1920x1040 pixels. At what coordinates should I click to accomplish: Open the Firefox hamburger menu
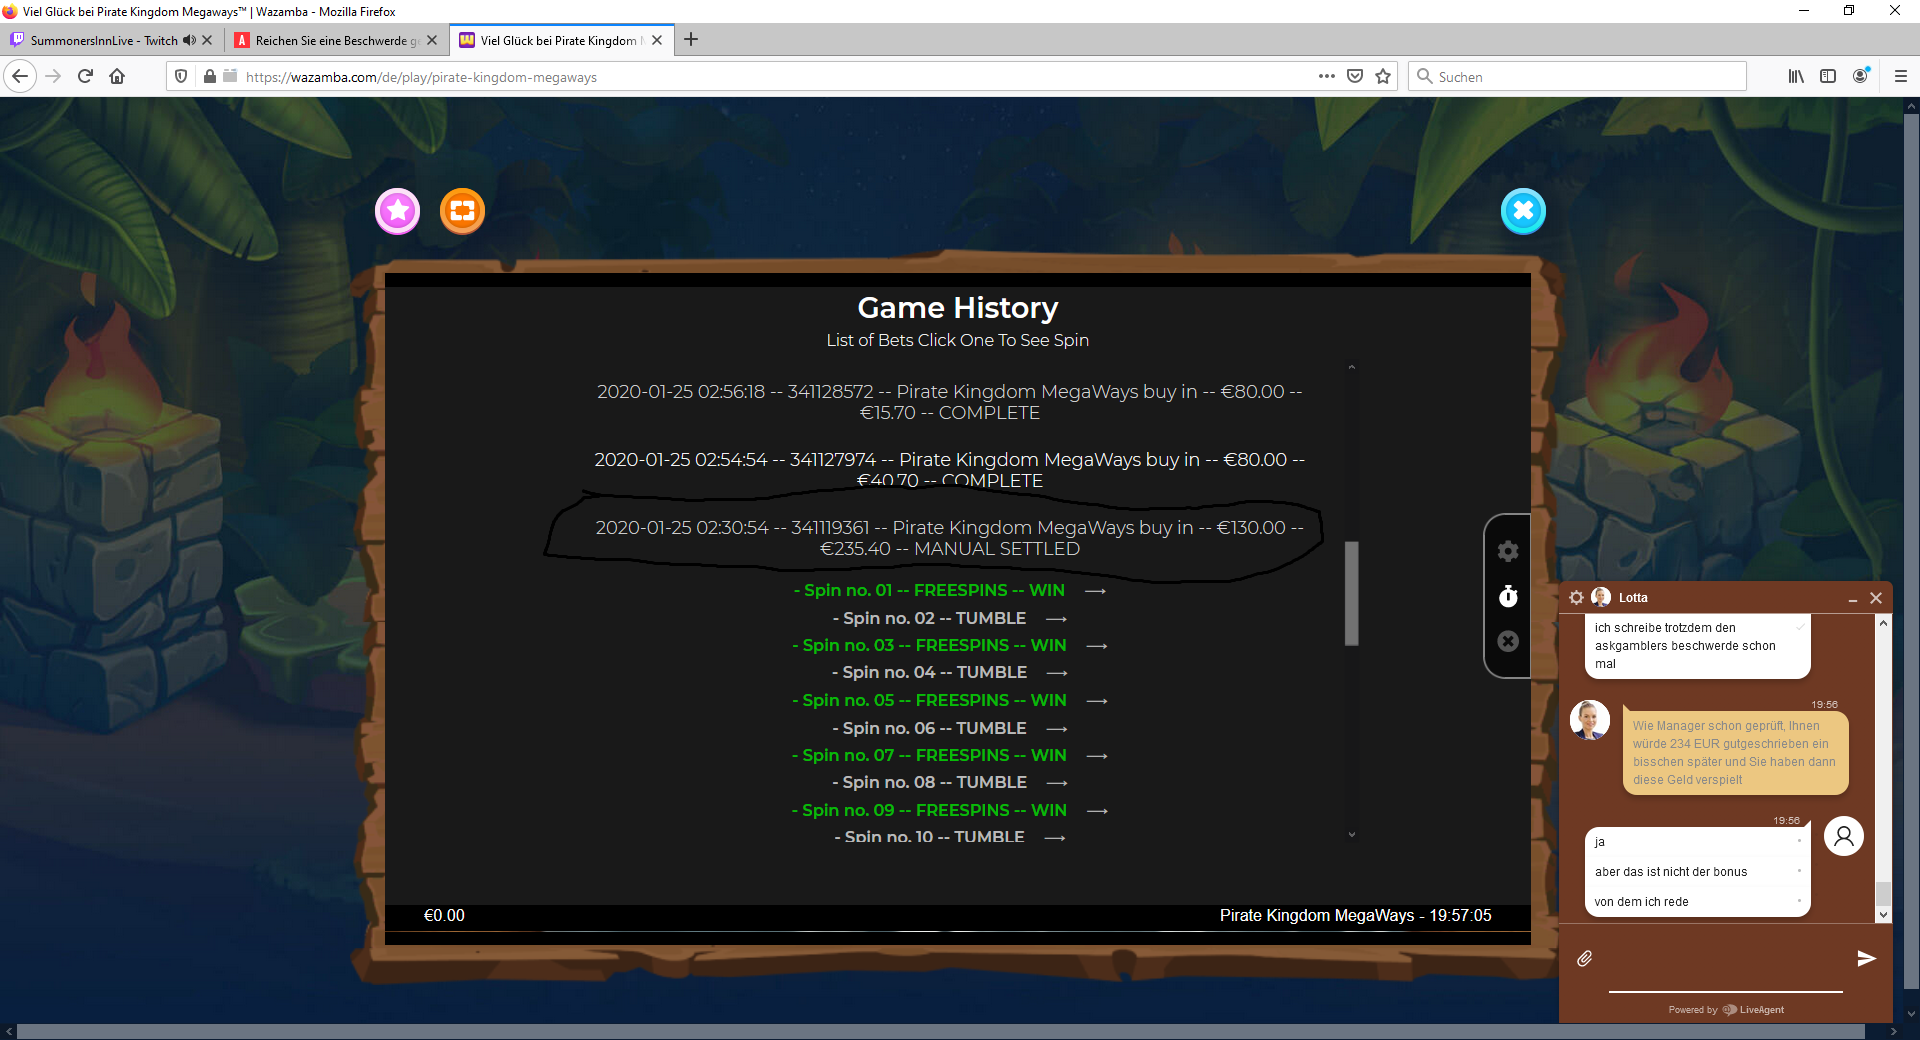coord(1901,76)
